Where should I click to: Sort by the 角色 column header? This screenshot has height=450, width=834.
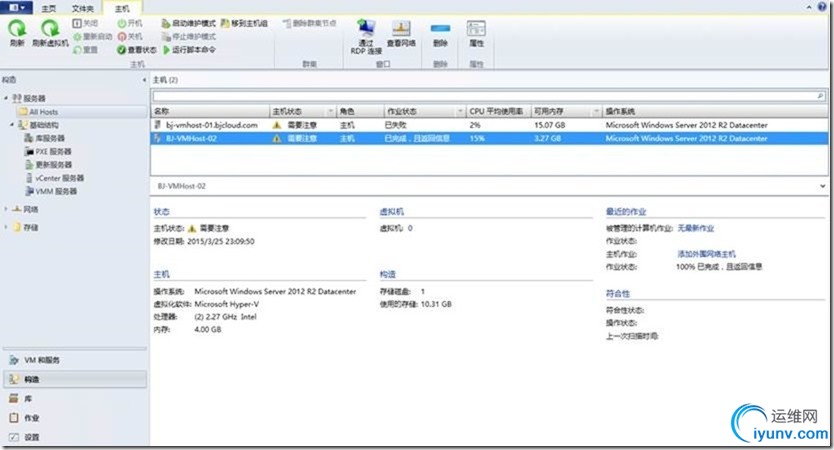pyautogui.click(x=360, y=111)
